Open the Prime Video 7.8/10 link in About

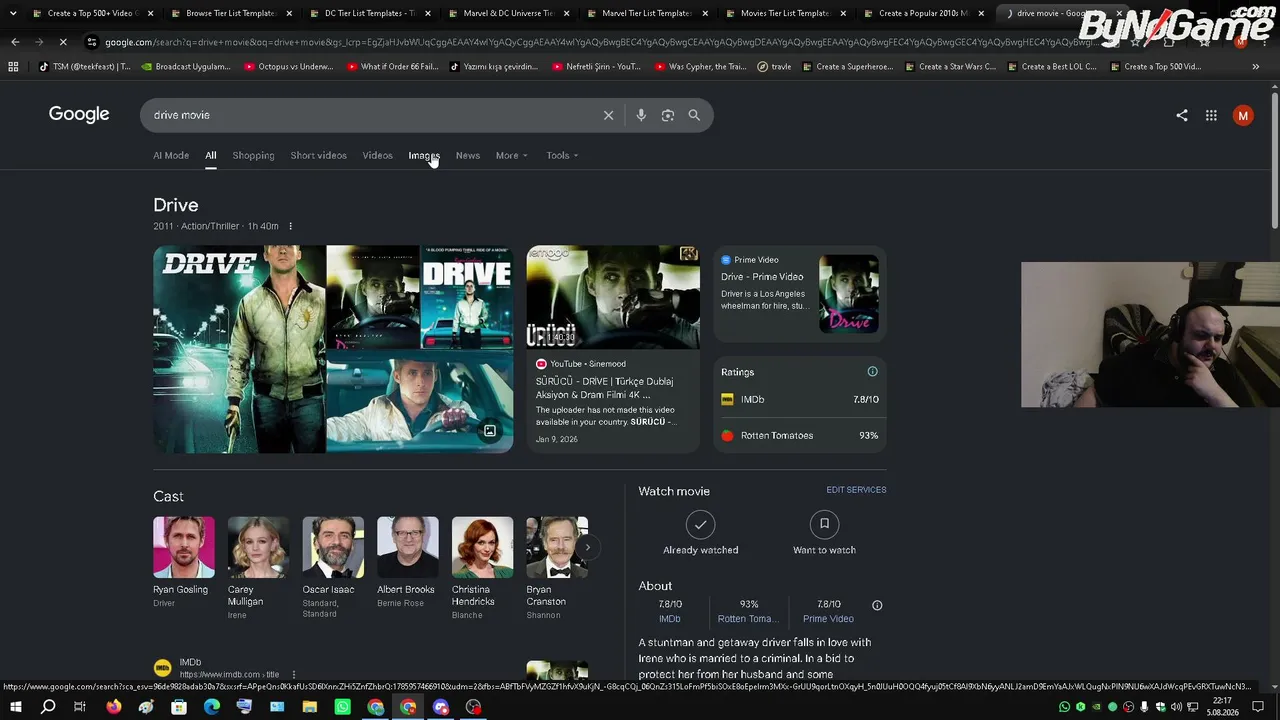pyautogui.click(x=828, y=611)
